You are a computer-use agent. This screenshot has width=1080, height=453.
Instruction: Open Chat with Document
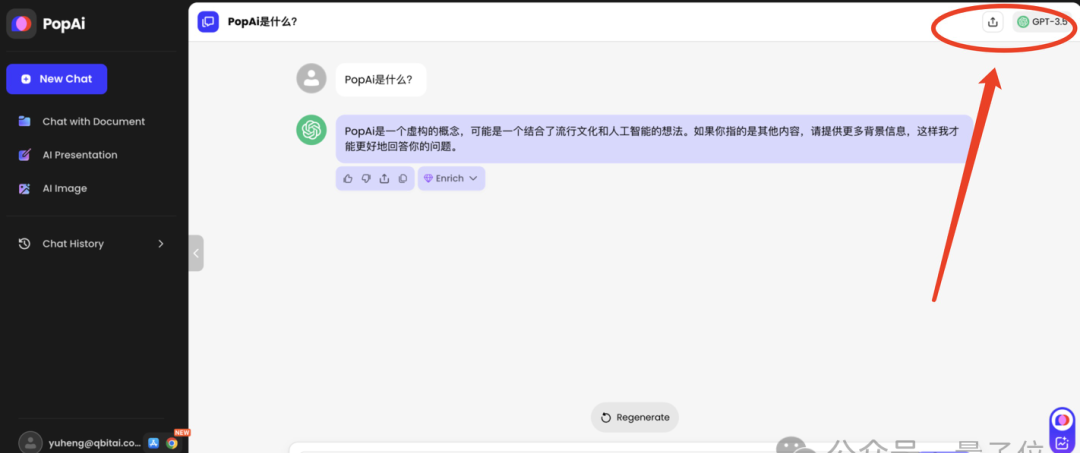tap(82, 122)
